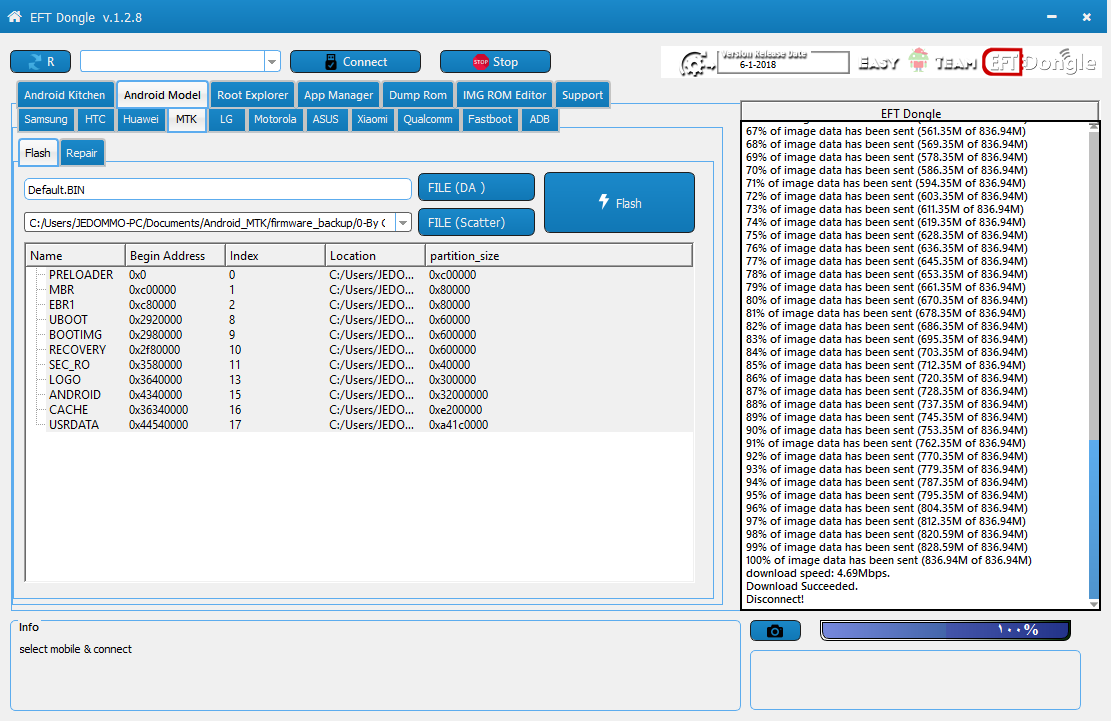Viewport: 1111px width, 721px height.
Task: Click the "Download Succeeded." log line
Action: point(801,586)
